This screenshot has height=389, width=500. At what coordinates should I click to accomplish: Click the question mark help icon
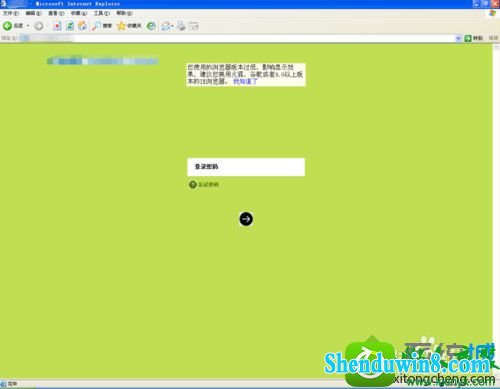[x=193, y=184]
